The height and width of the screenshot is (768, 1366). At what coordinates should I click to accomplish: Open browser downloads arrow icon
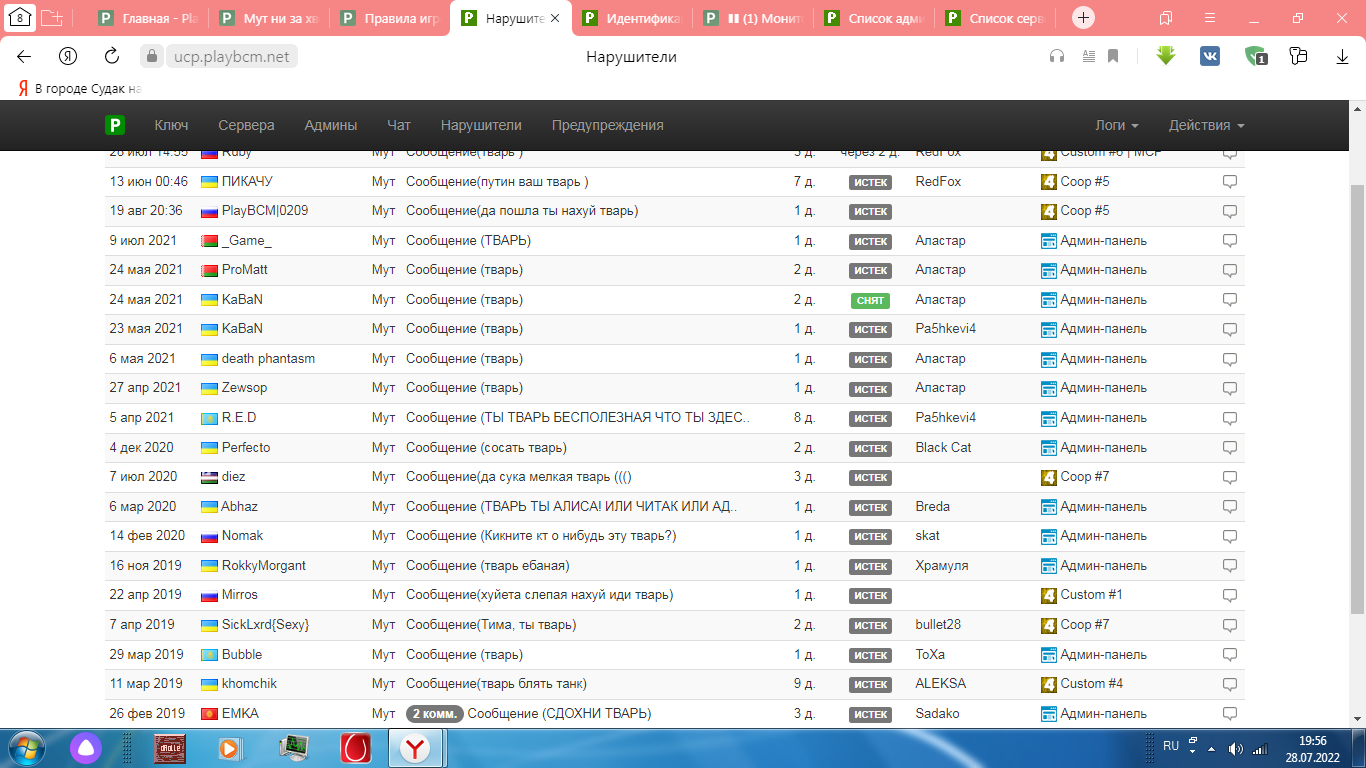click(x=1343, y=57)
